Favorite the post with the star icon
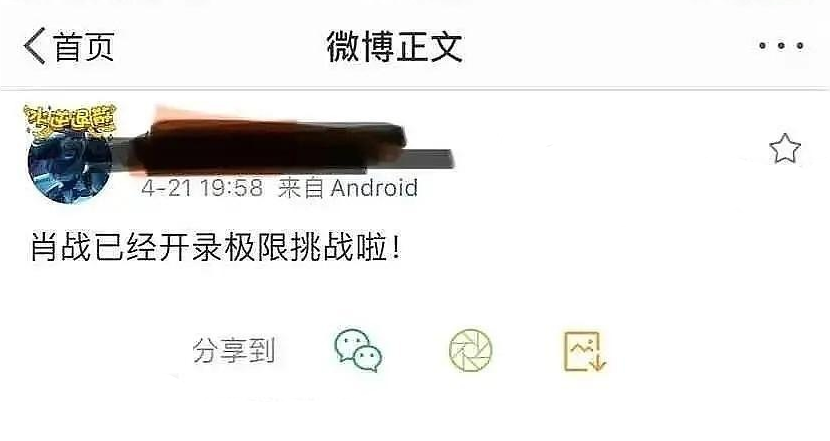 tap(784, 148)
